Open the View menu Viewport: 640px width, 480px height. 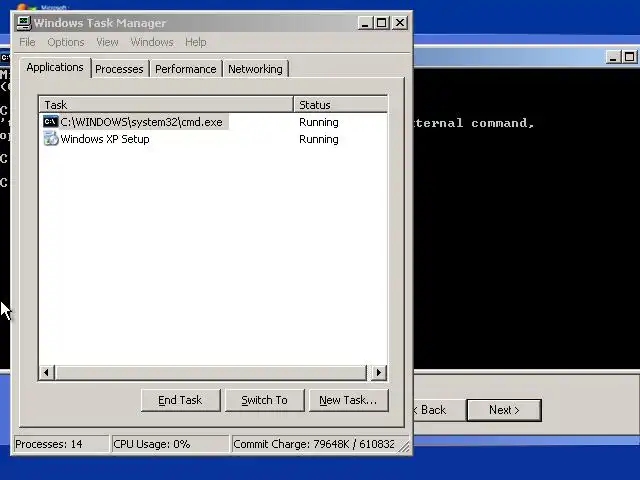107,42
